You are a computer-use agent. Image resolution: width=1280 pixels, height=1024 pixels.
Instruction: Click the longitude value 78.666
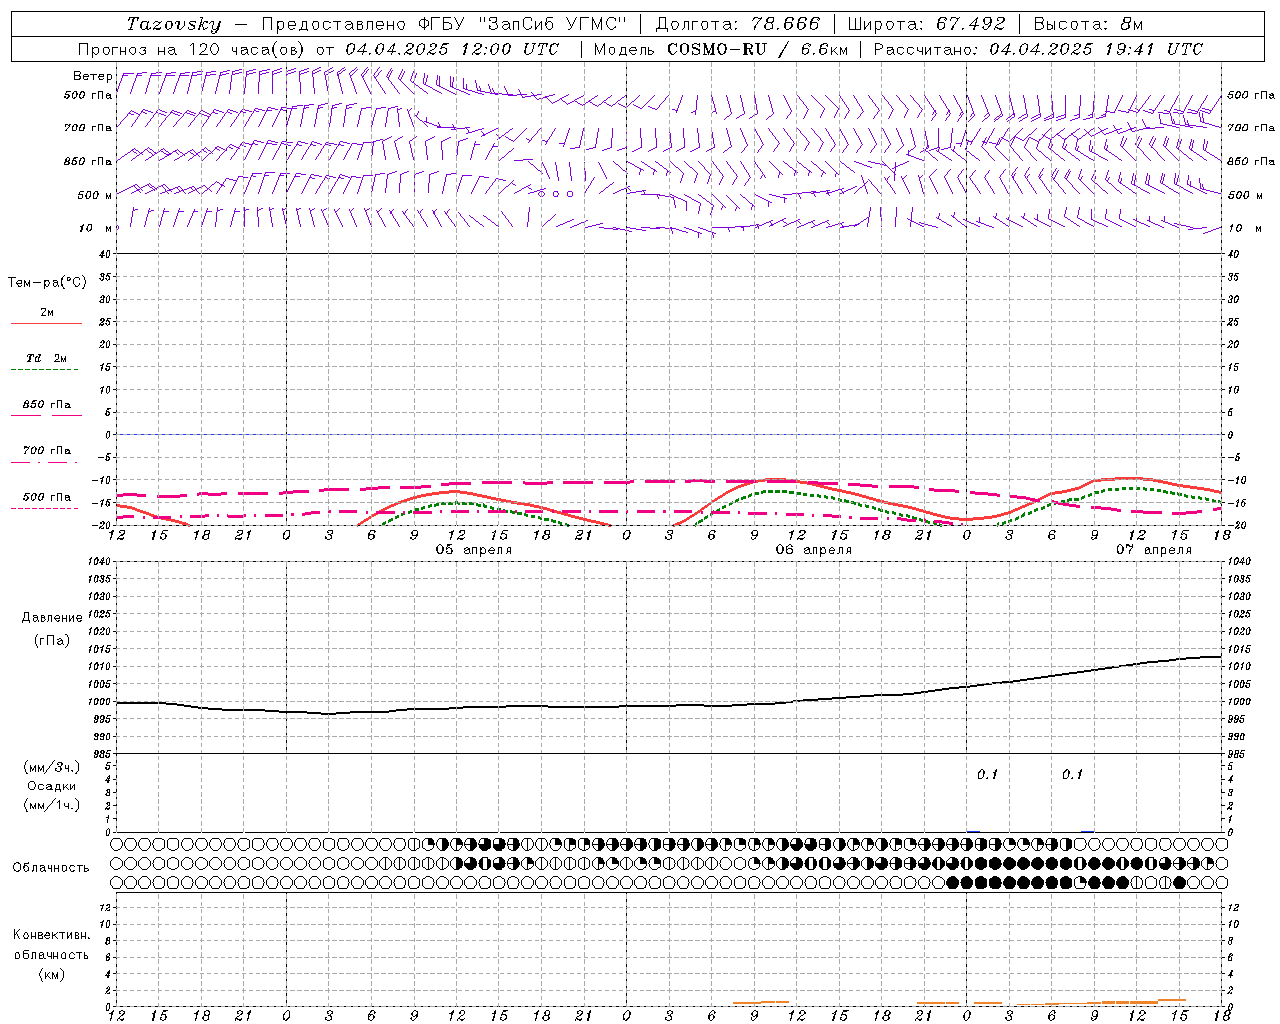[x=786, y=24]
